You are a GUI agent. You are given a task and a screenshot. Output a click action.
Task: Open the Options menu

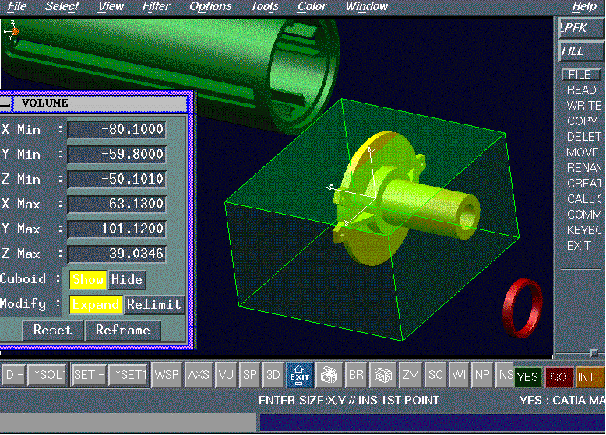210,6
